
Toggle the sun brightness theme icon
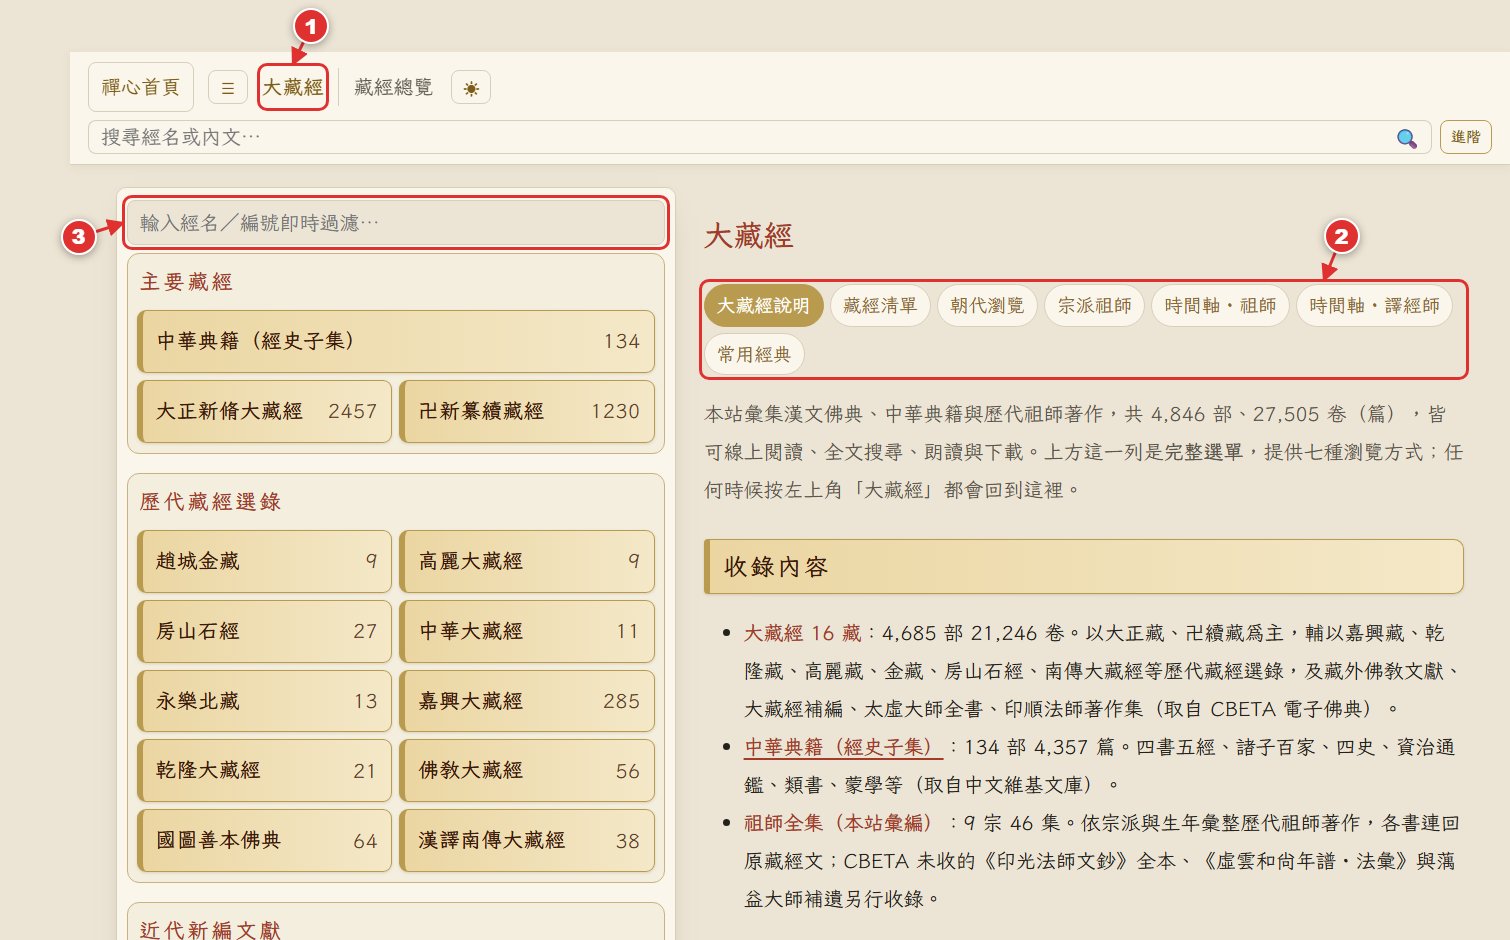coord(471,88)
